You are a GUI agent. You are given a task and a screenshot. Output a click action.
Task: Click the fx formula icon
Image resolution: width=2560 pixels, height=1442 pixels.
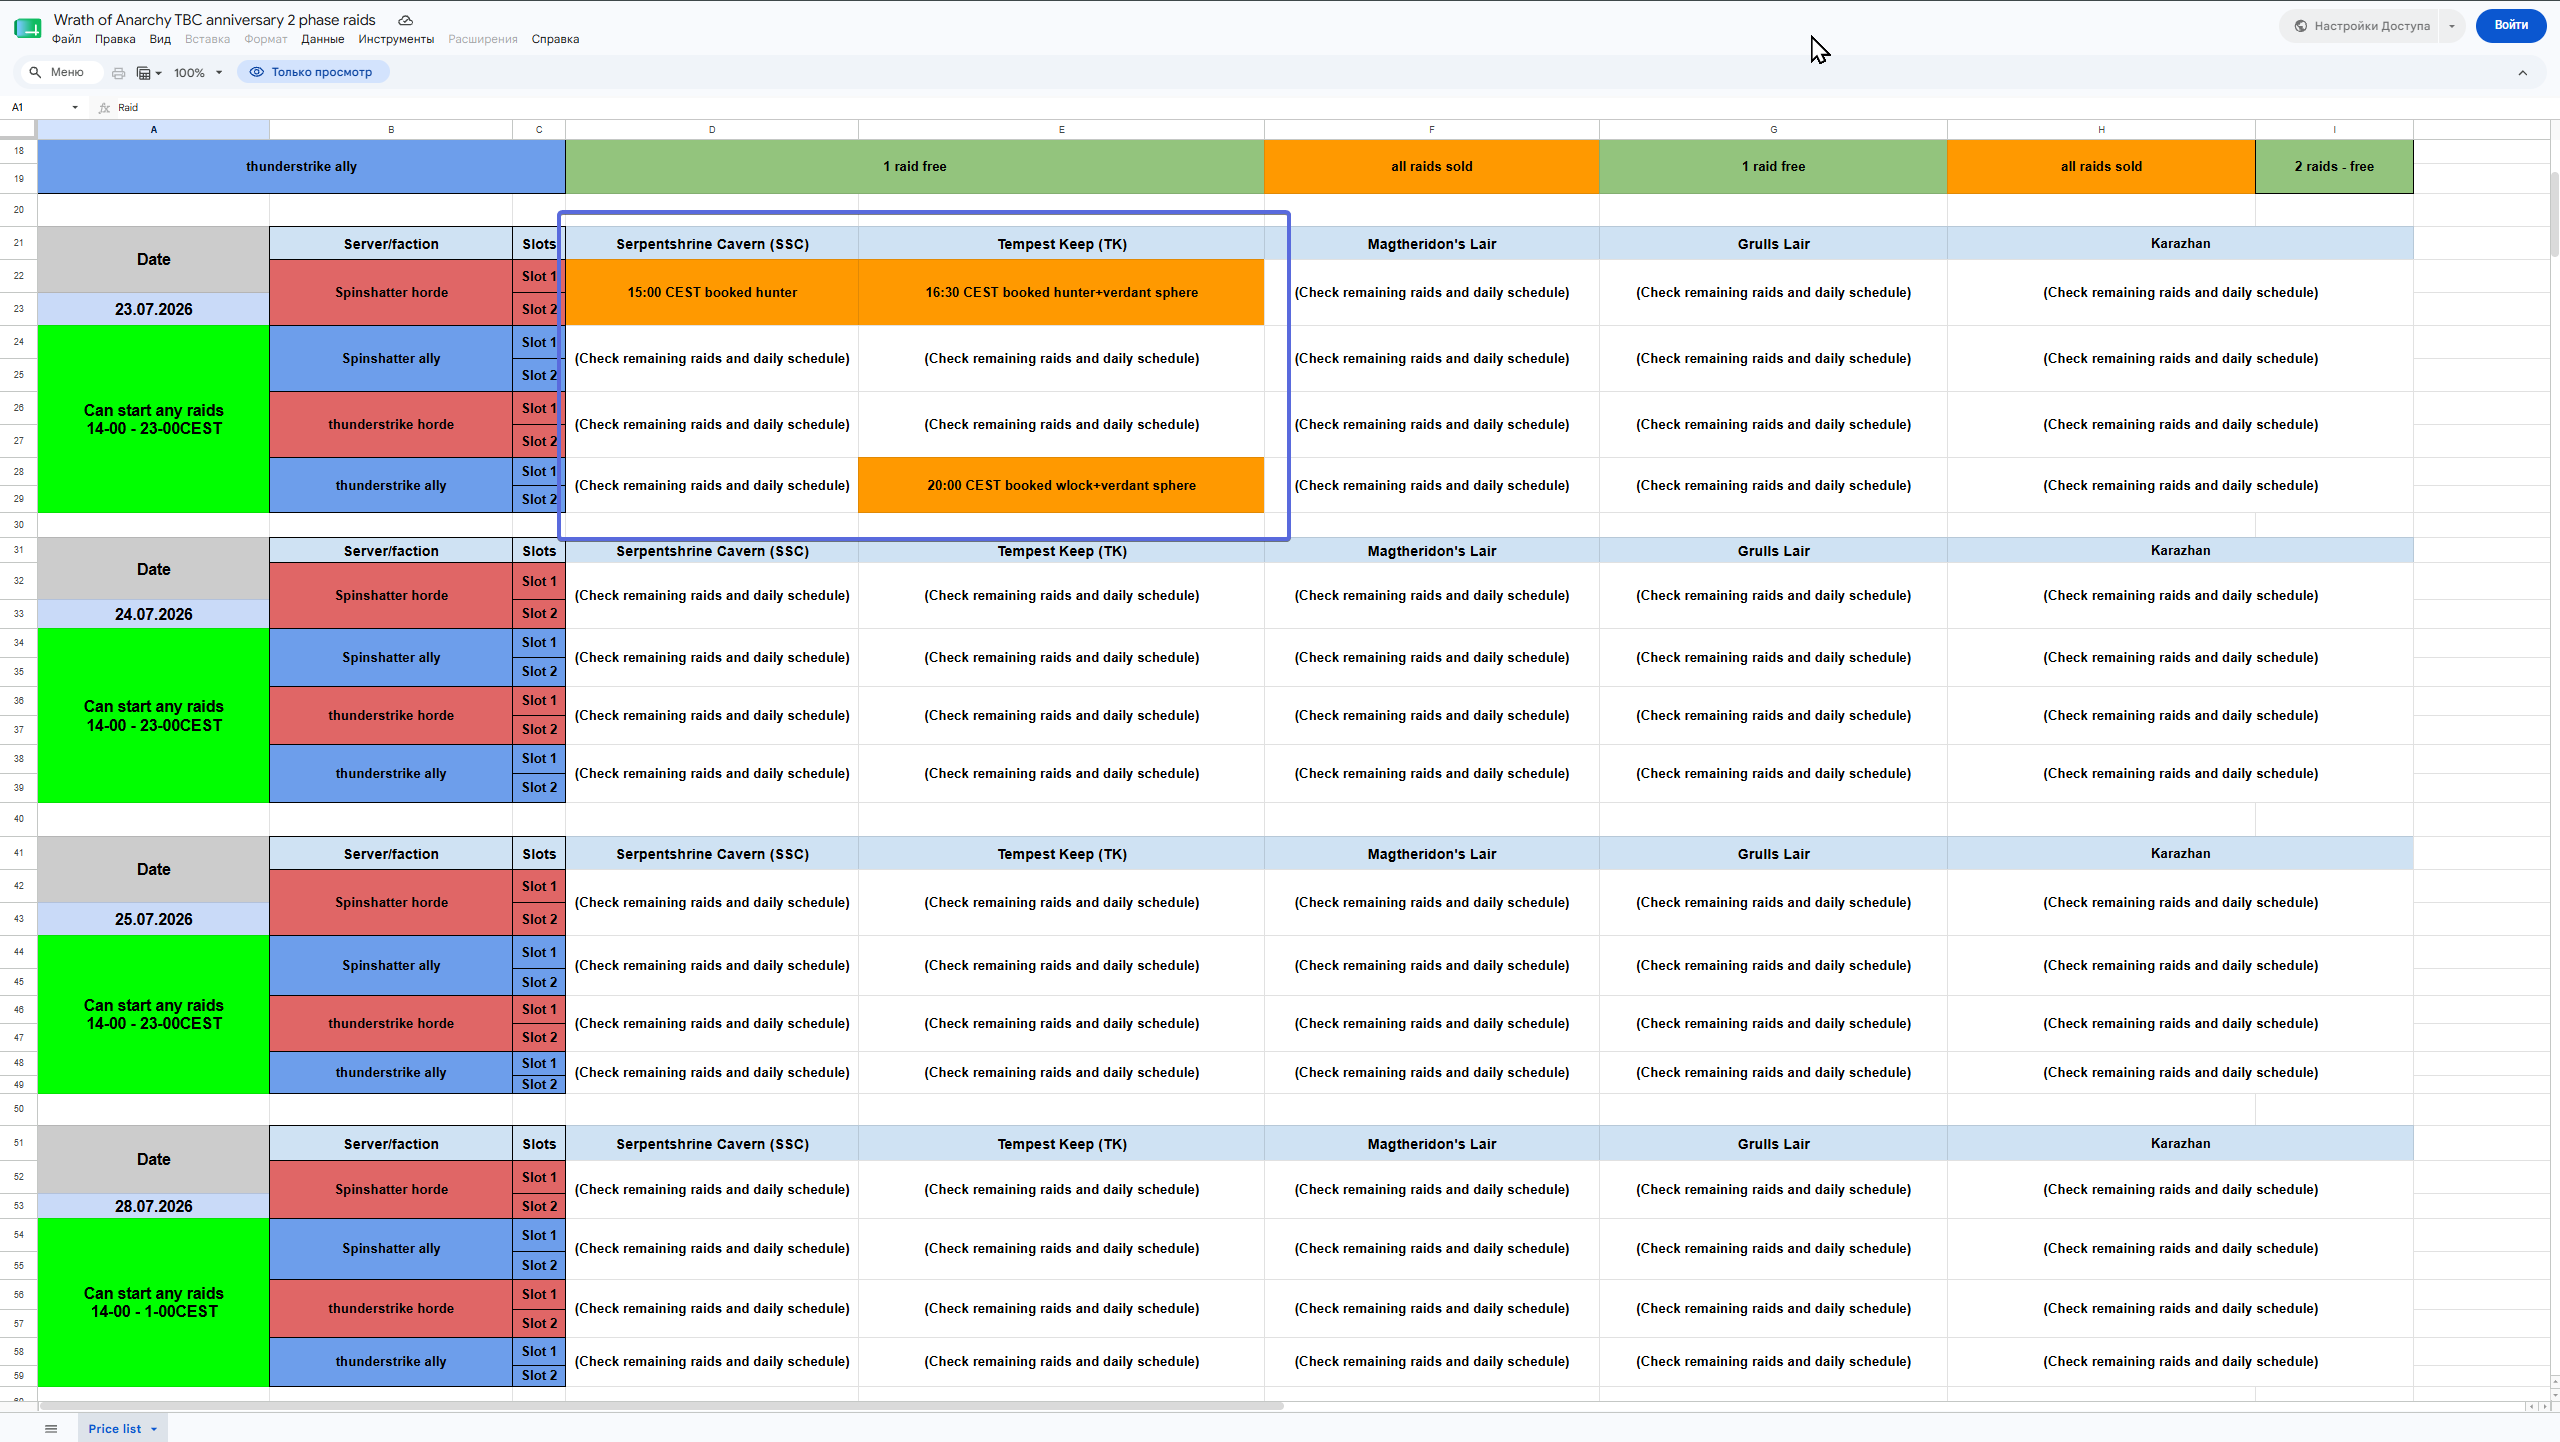[x=104, y=107]
